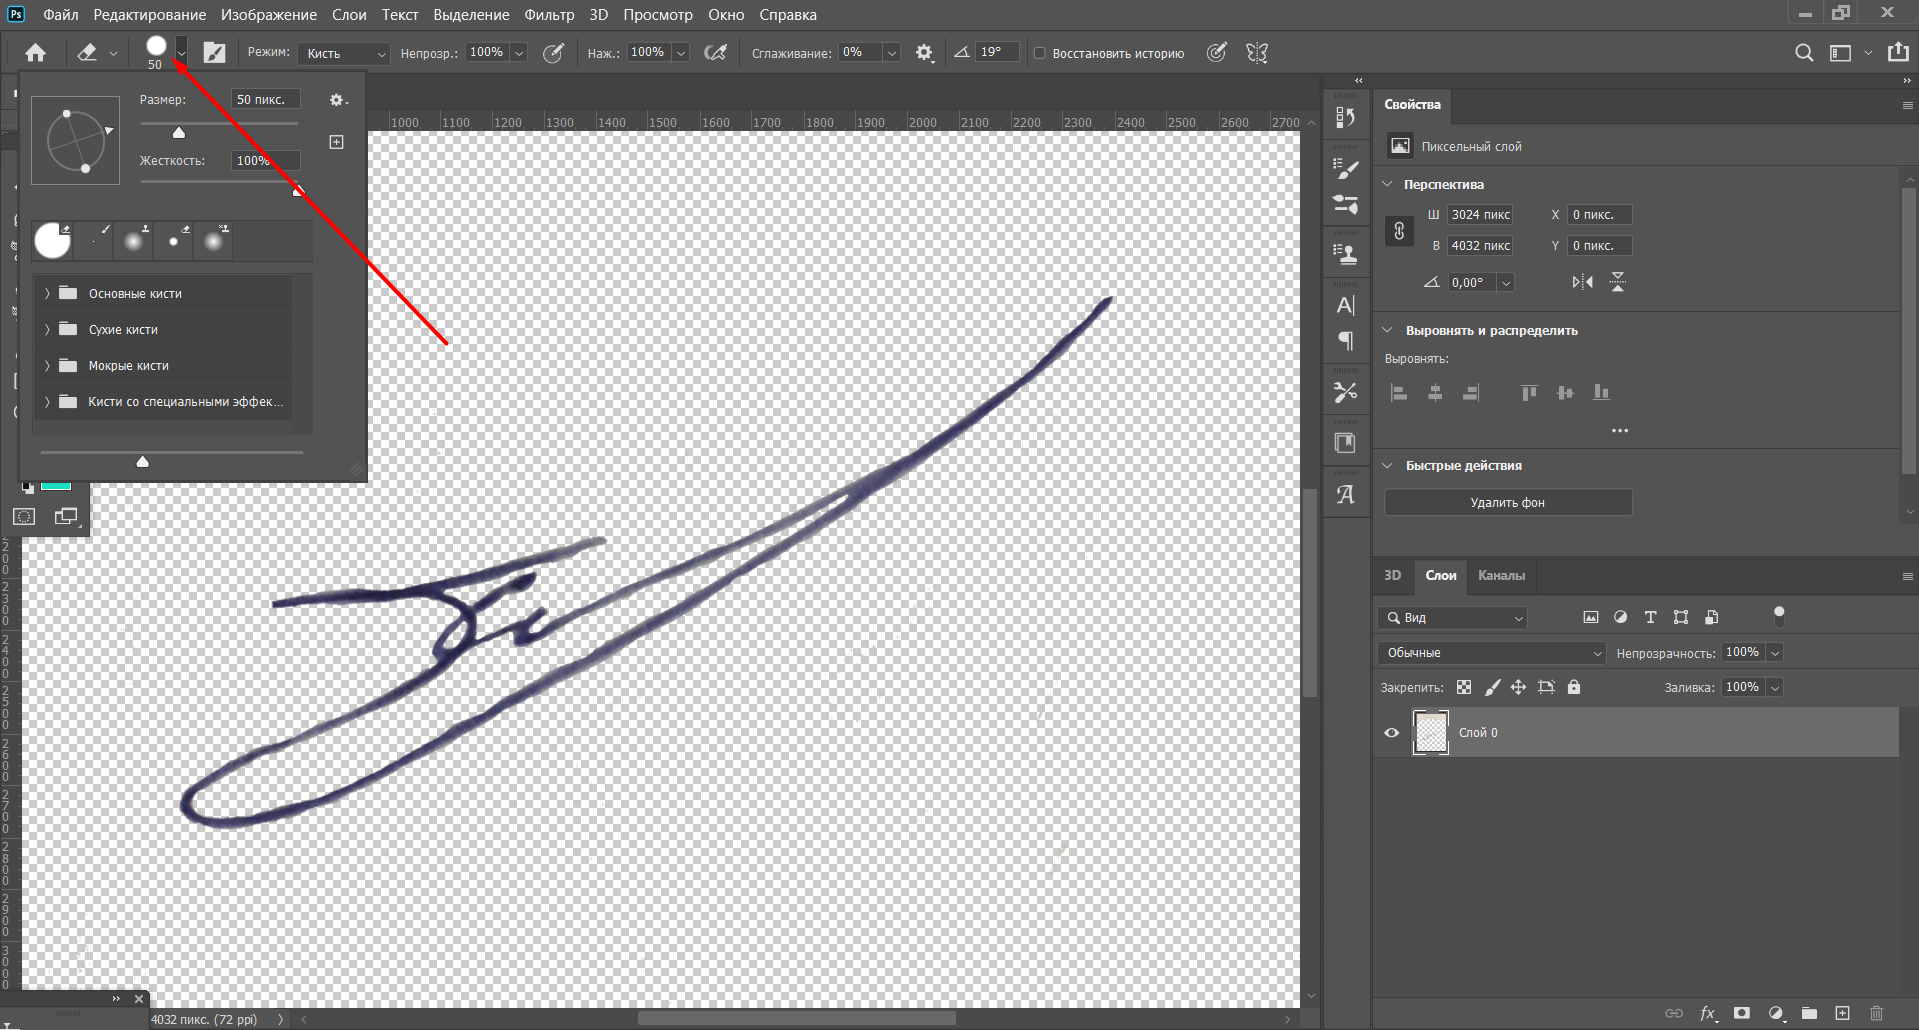
Task: Click the brush Размер slider handle
Action: [179, 133]
